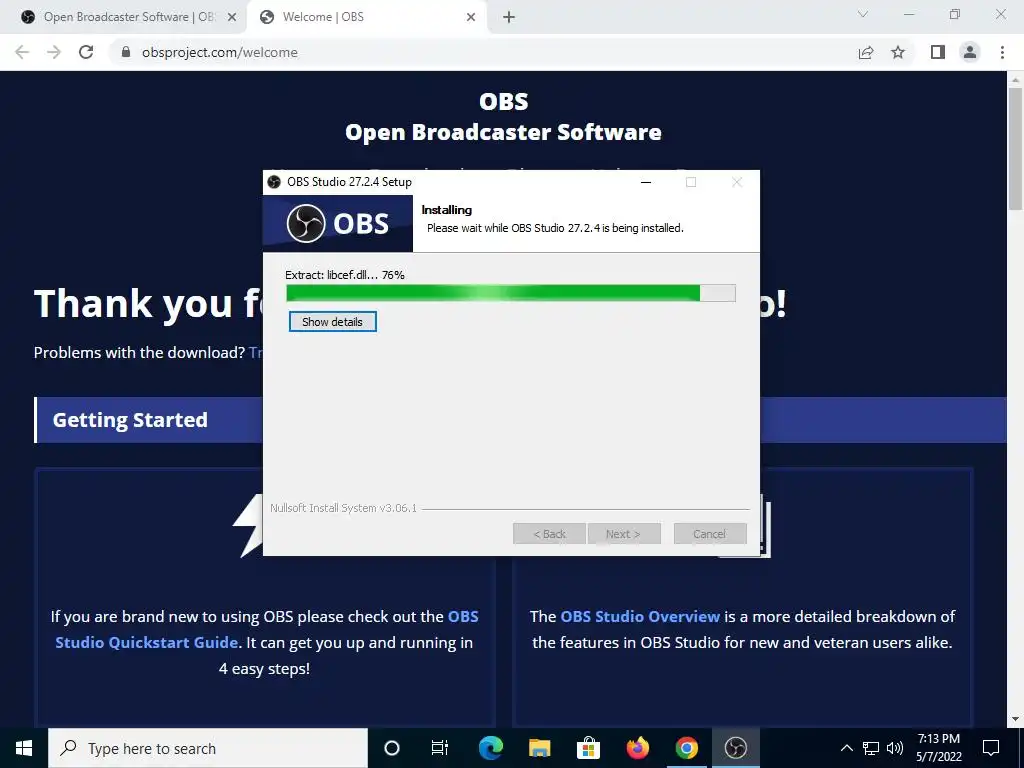The height and width of the screenshot is (768, 1024).
Task: Open Microsoft Store from taskbar
Action: click(588, 748)
